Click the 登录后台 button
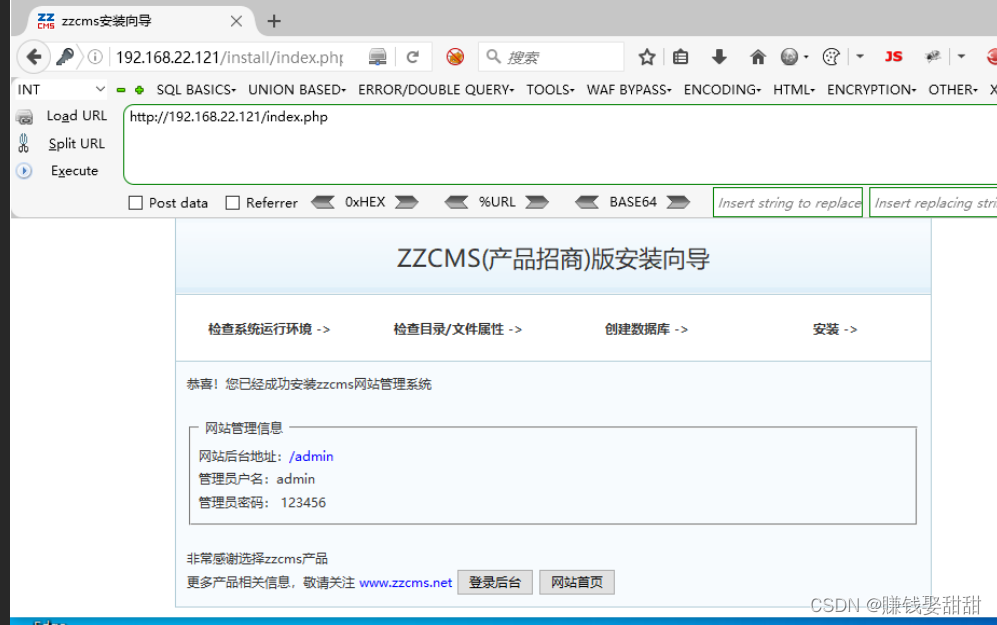The image size is (997, 625). click(495, 582)
